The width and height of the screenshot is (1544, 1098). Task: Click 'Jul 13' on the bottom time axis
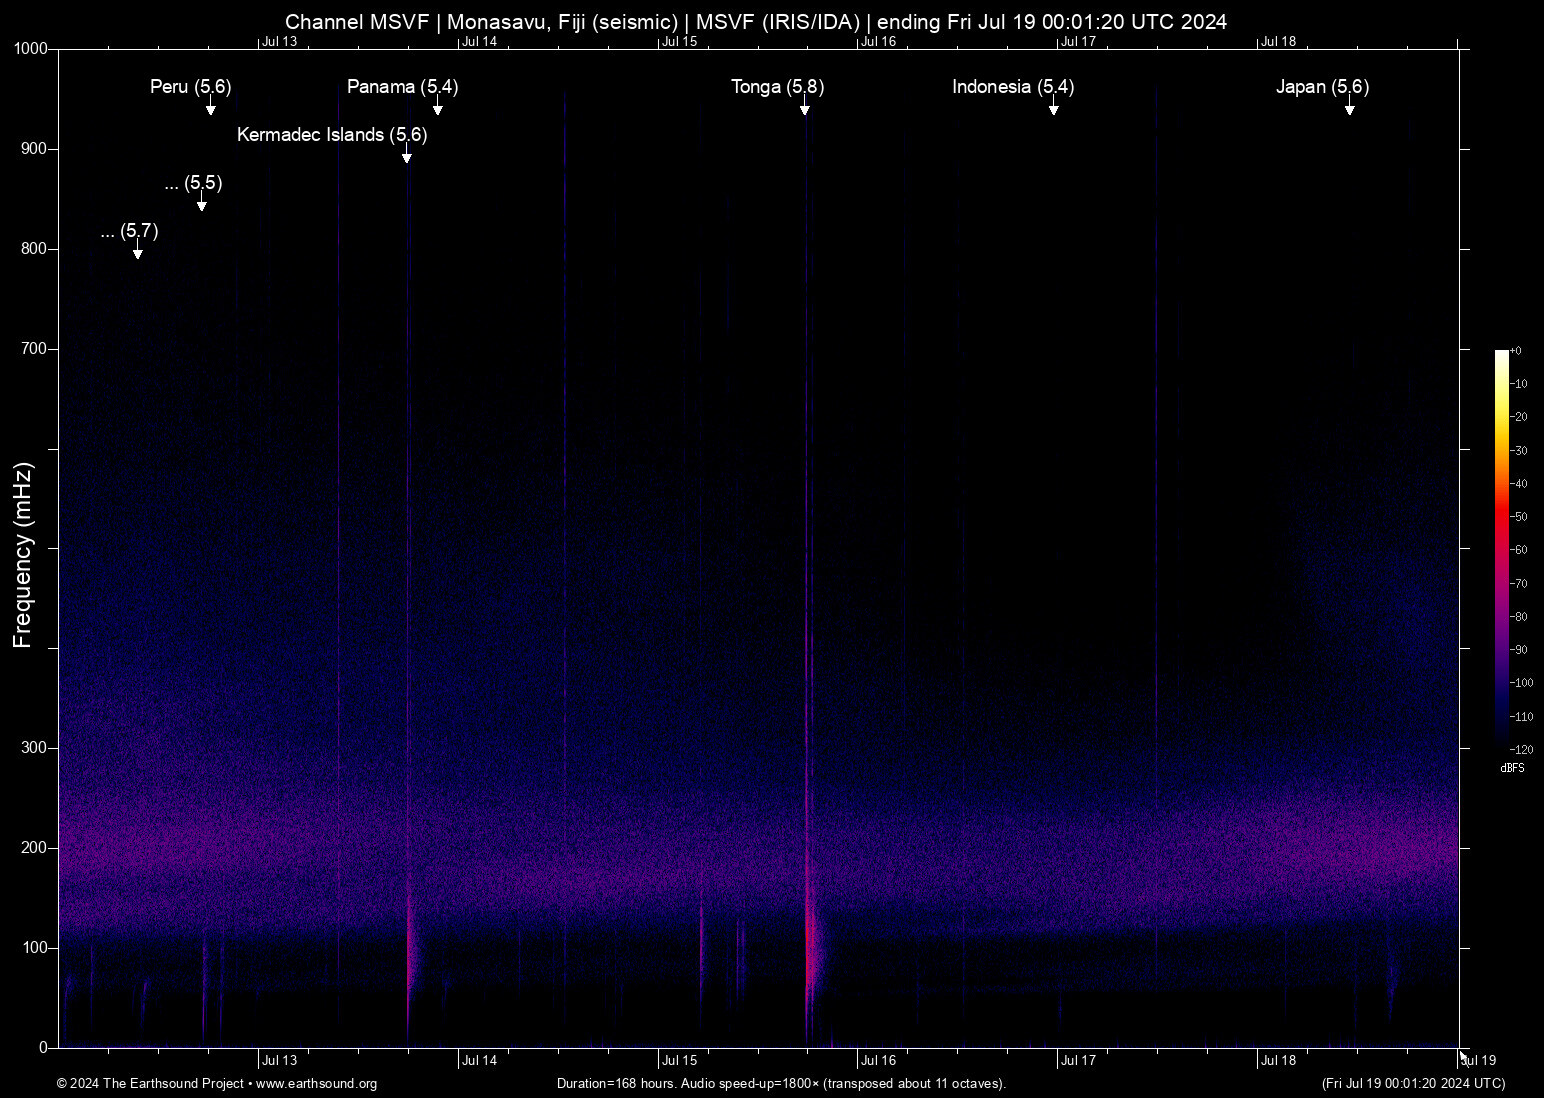pyautogui.click(x=279, y=1061)
